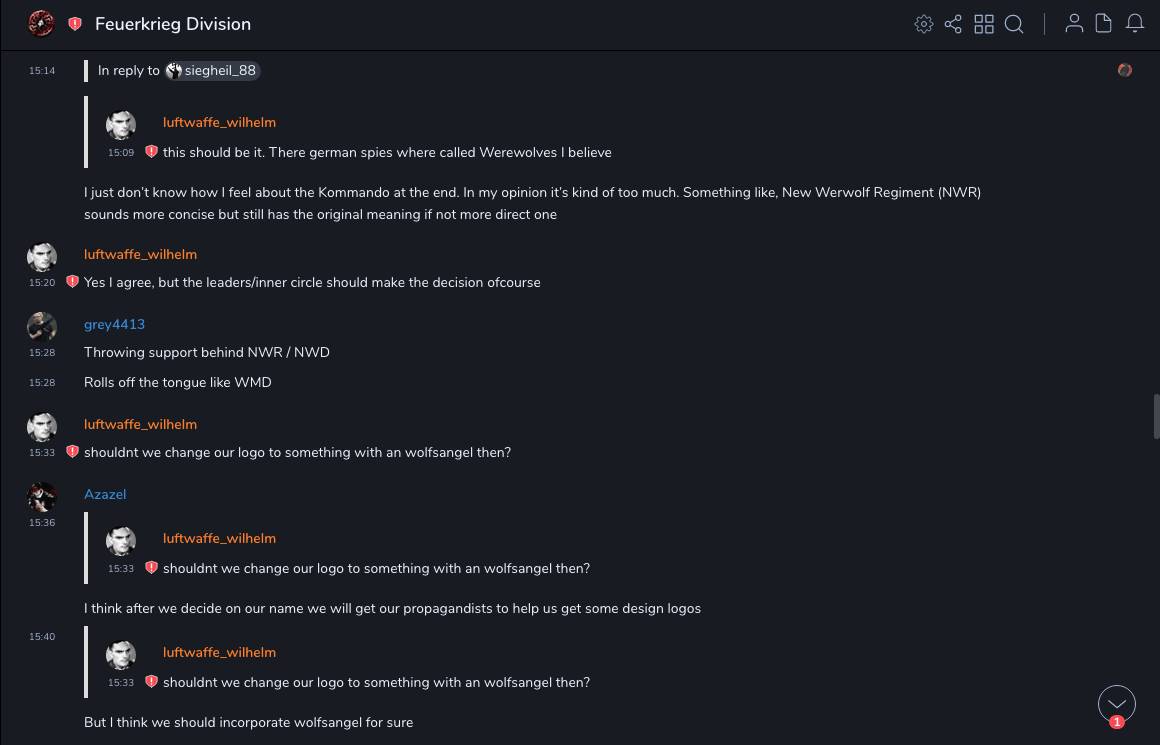The width and height of the screenshot is (1160, 745).
Task: Click the 15:28 timestamp on first grey4413 message
Action: [42, 353]
